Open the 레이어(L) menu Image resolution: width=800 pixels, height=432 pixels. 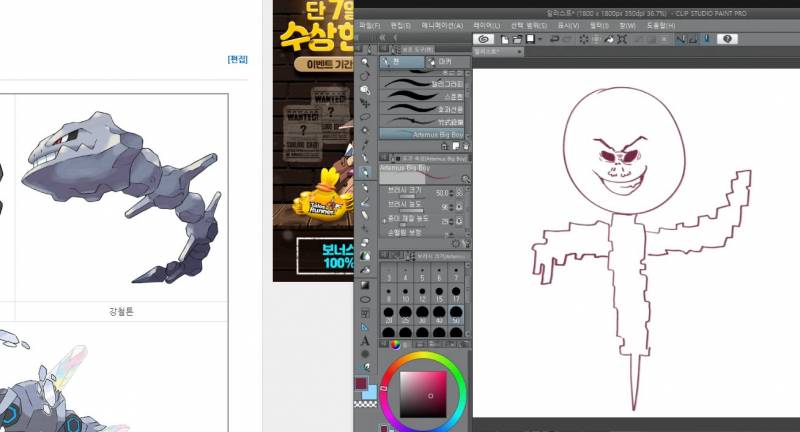tap(486, 26)
